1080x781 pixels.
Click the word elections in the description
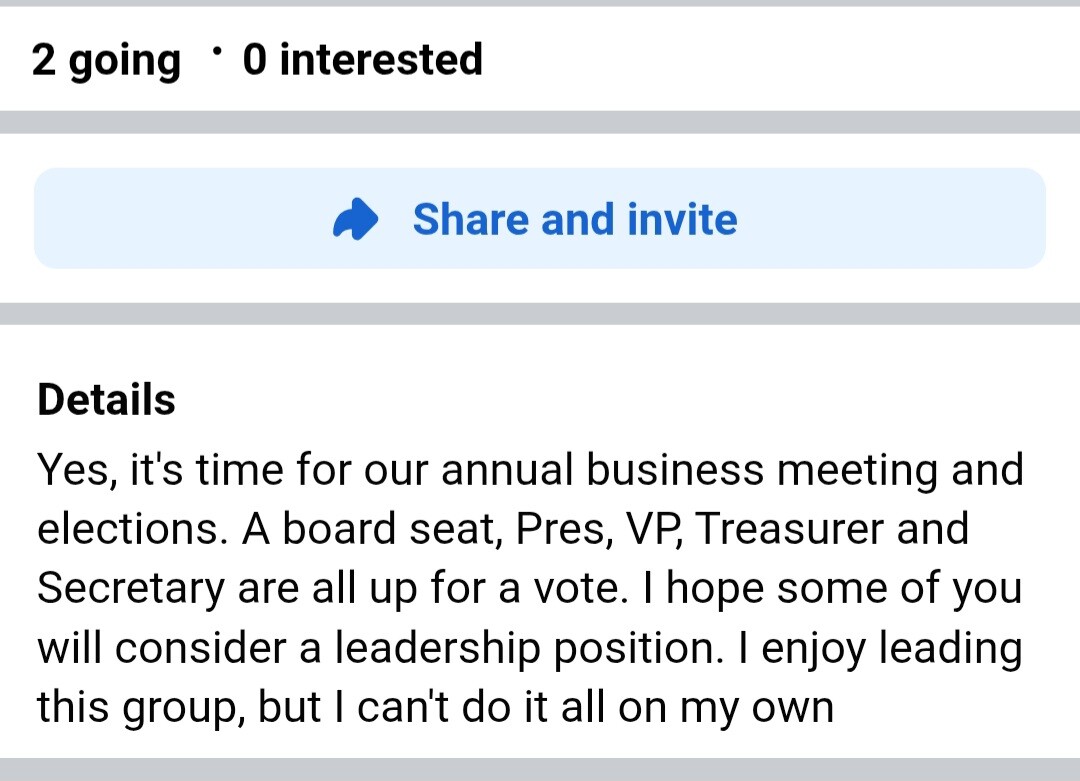pos(131,529)
